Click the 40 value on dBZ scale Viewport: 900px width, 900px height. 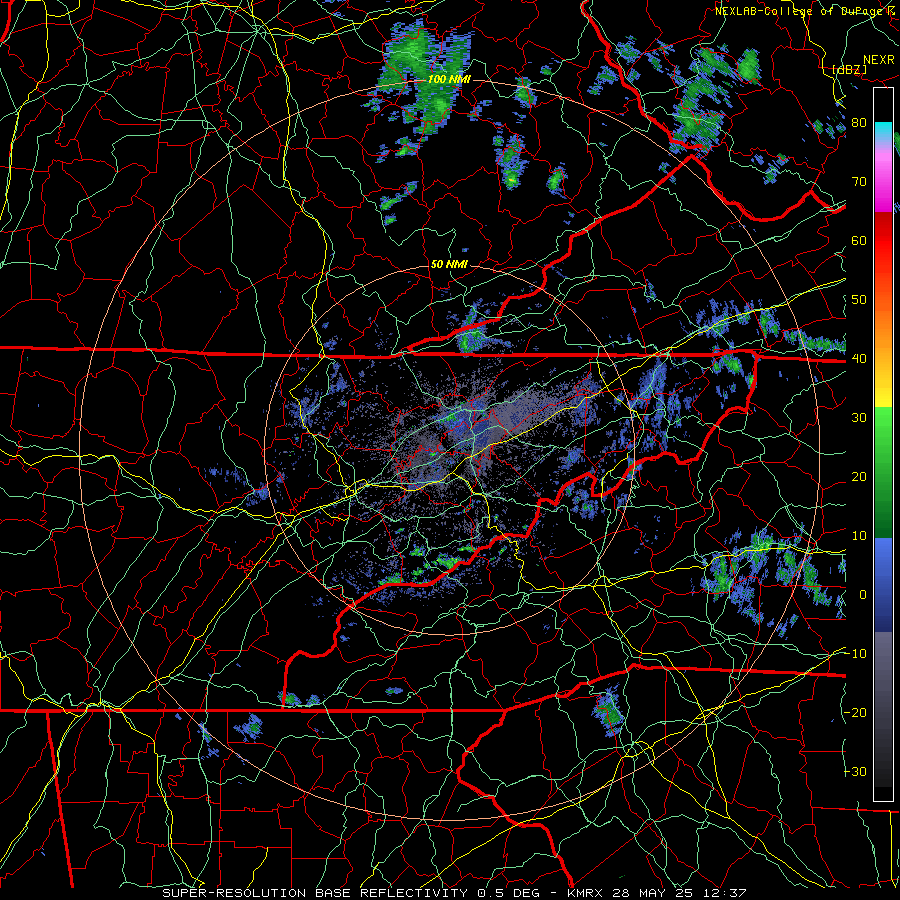pos(859,359)
